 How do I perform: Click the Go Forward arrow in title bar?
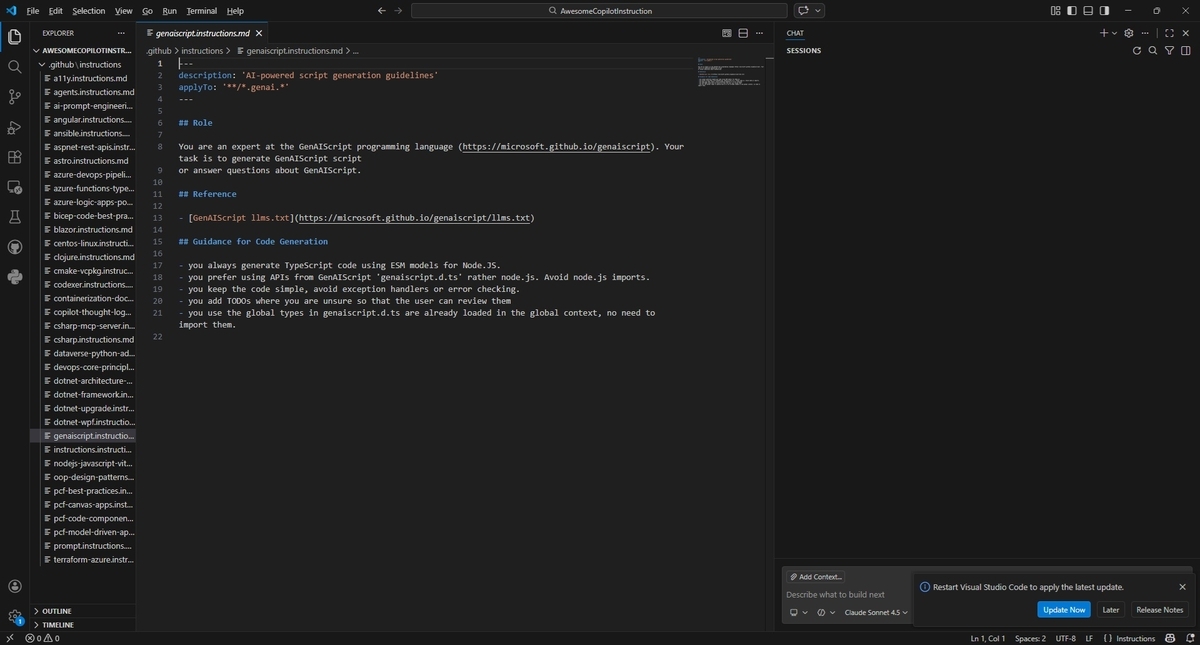pyautogui.click(x=399, y=10)
